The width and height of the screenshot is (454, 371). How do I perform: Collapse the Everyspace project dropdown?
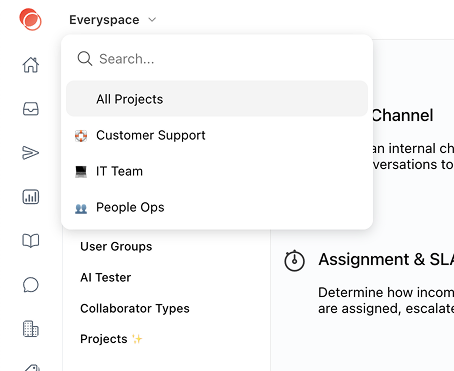(113, 20)
